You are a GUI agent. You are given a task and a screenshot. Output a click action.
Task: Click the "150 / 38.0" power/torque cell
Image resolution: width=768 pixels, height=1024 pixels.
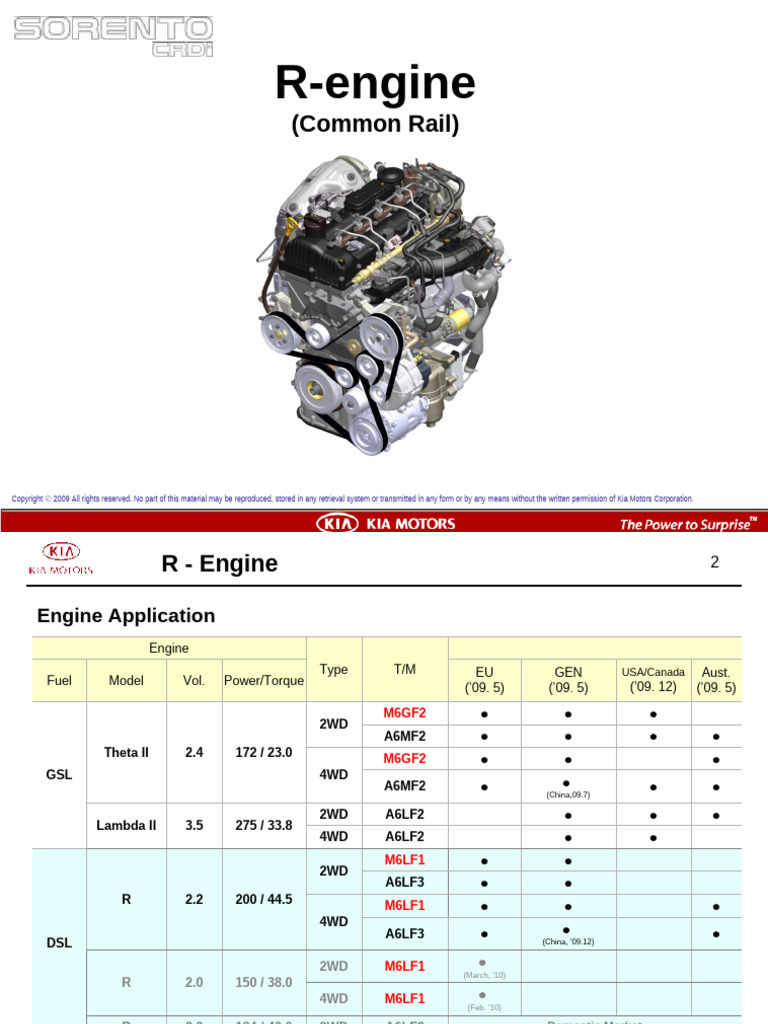tap(264, 982)
